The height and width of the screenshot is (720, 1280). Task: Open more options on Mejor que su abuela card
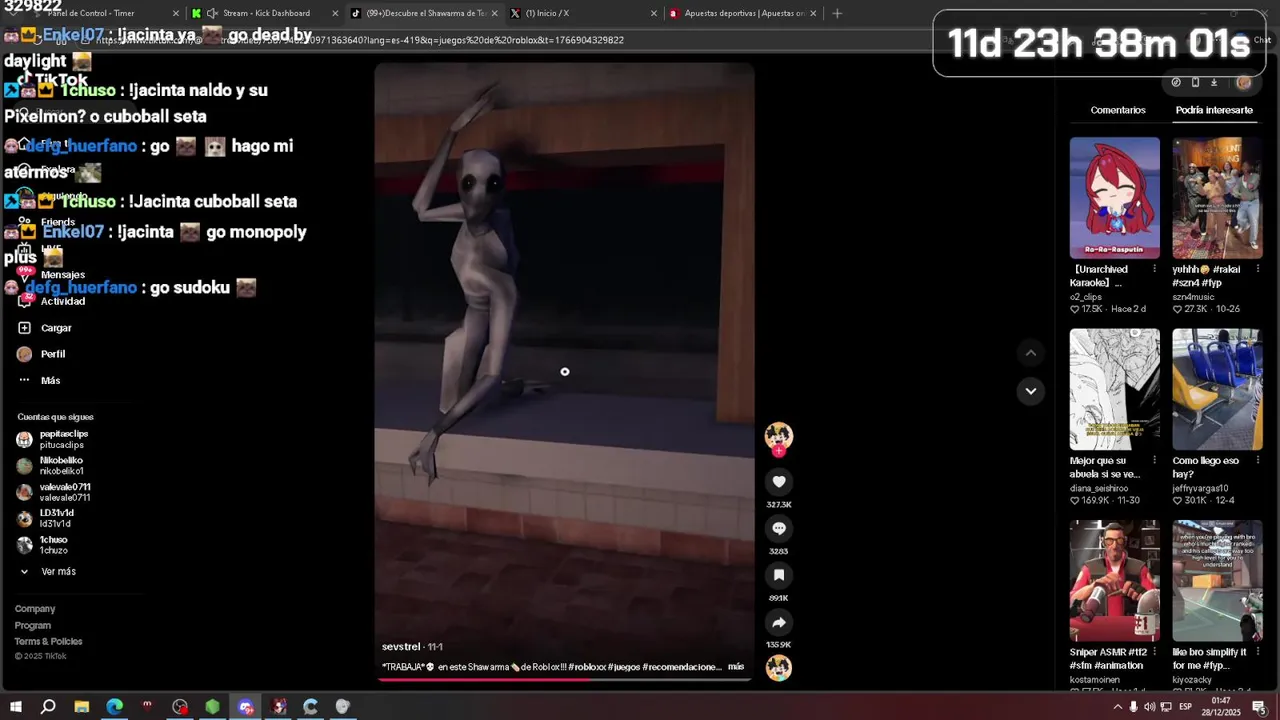point(1154,461)
